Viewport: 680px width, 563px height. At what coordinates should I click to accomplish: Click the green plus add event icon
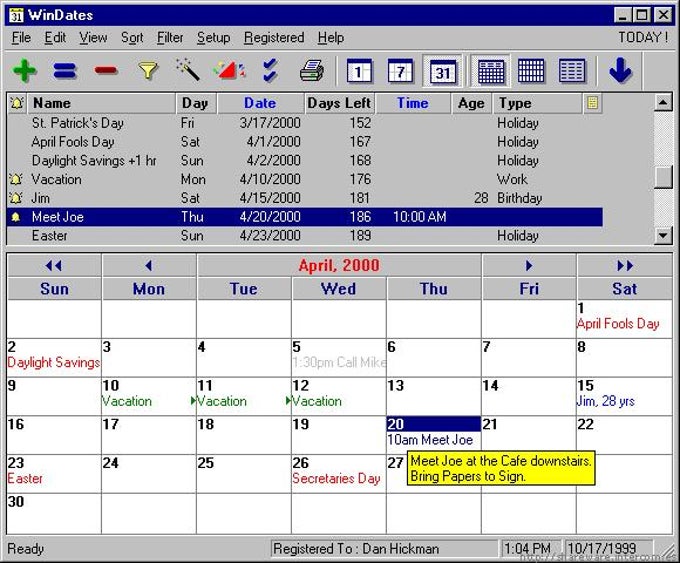click(x=25, y=70)
